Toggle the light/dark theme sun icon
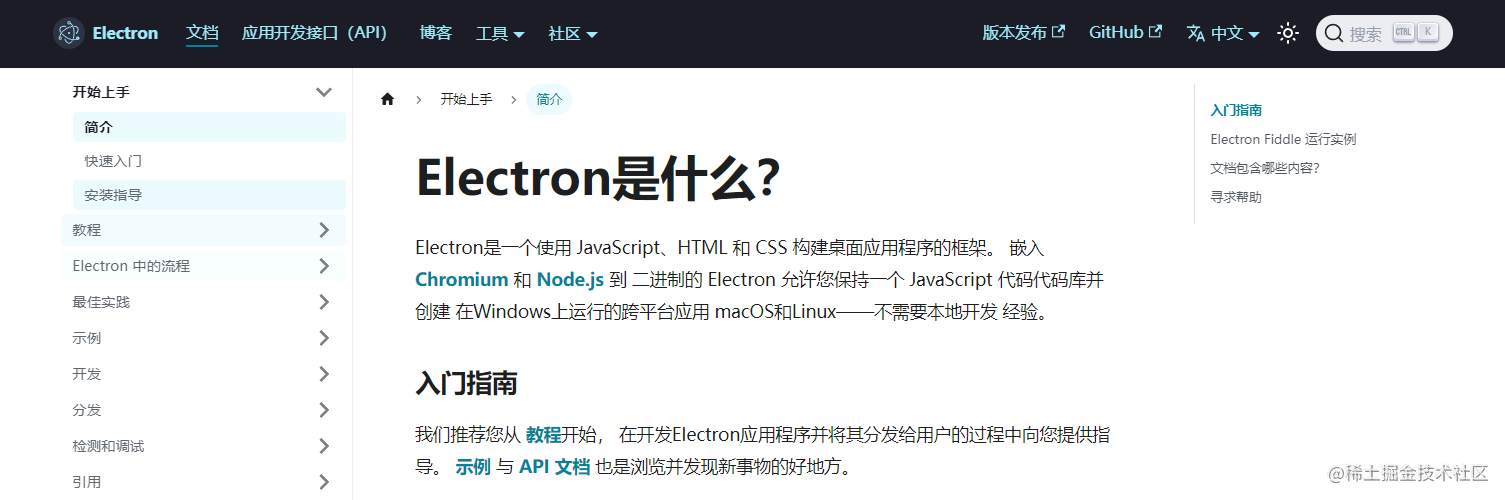The image size is (1505, 500). [x=1288, y=33]
